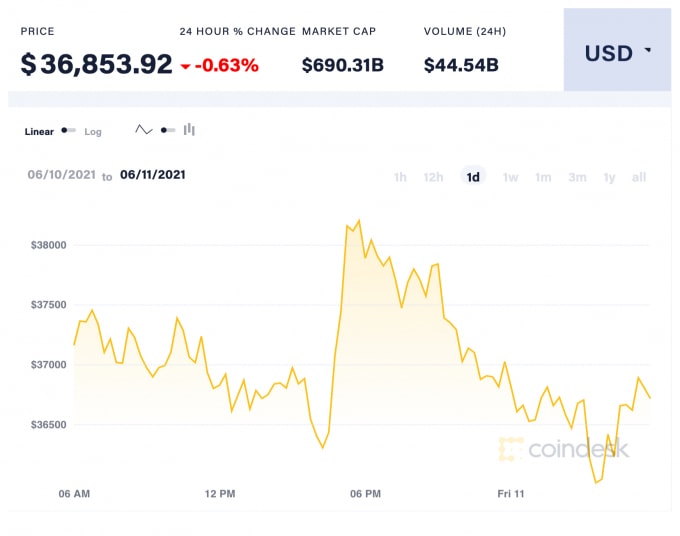
Task: Click the VOLUME (24H) label
Action: point(465,31)
